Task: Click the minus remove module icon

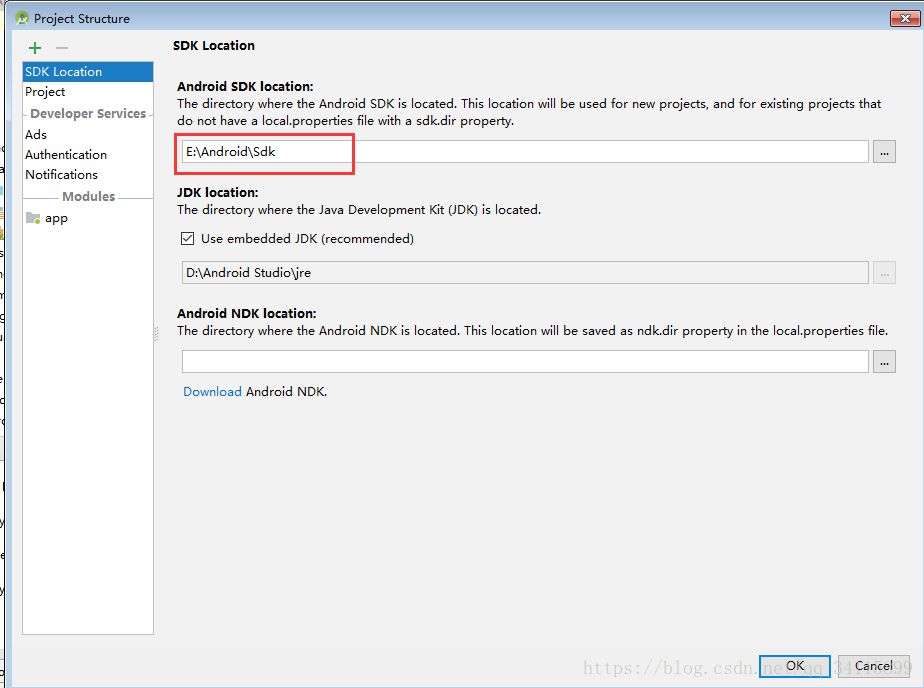Action: coord(62,48)
